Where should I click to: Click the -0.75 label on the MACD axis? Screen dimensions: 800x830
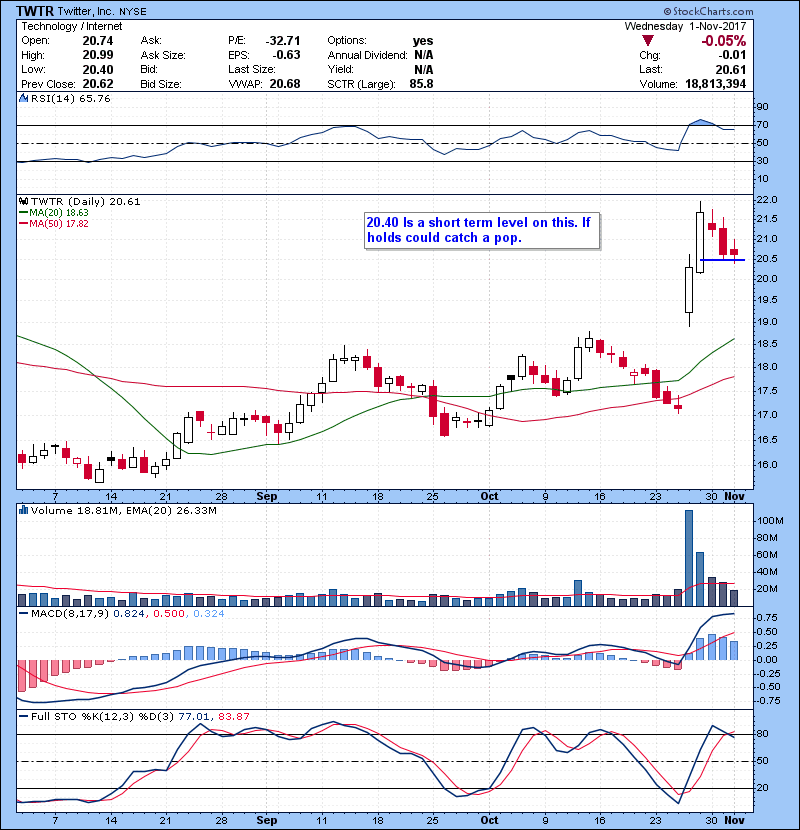pos(766,701)
